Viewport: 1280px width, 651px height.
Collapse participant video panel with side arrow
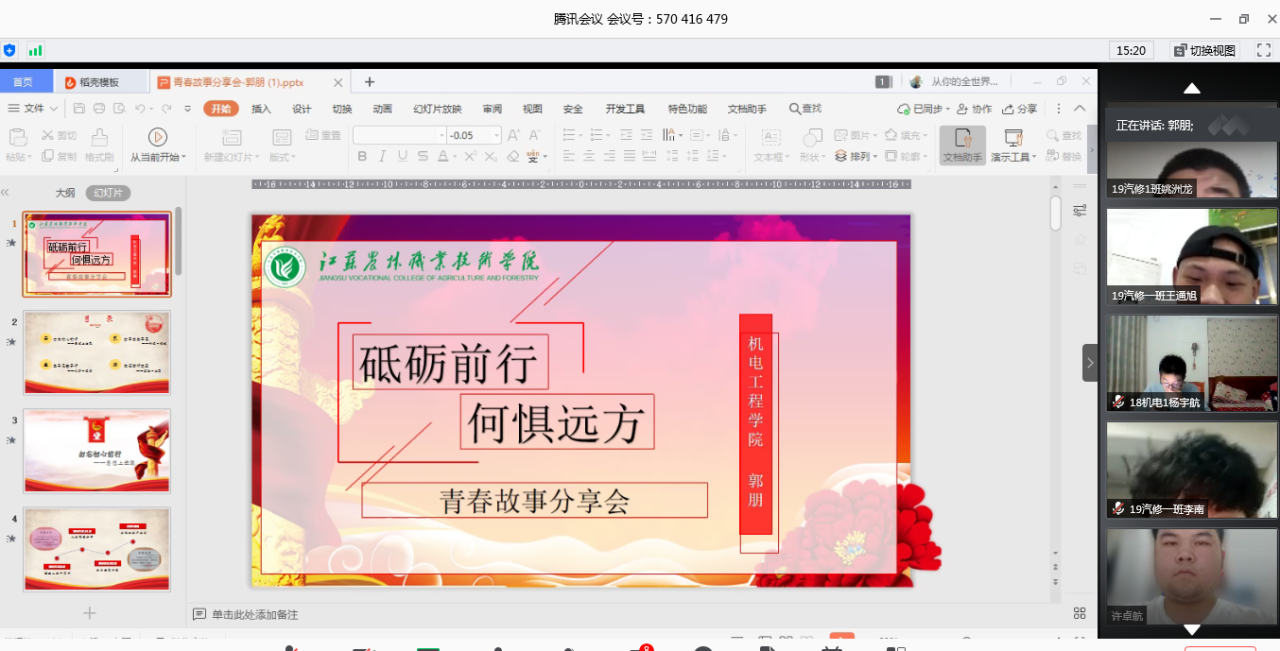click(1089, 362)
